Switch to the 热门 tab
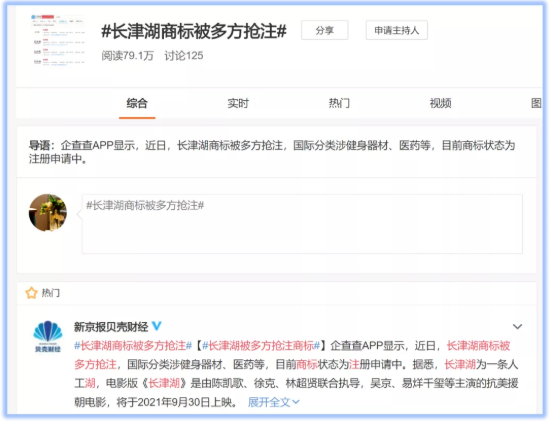This screenshot has width=551, height=421. [x=339, y=103]
